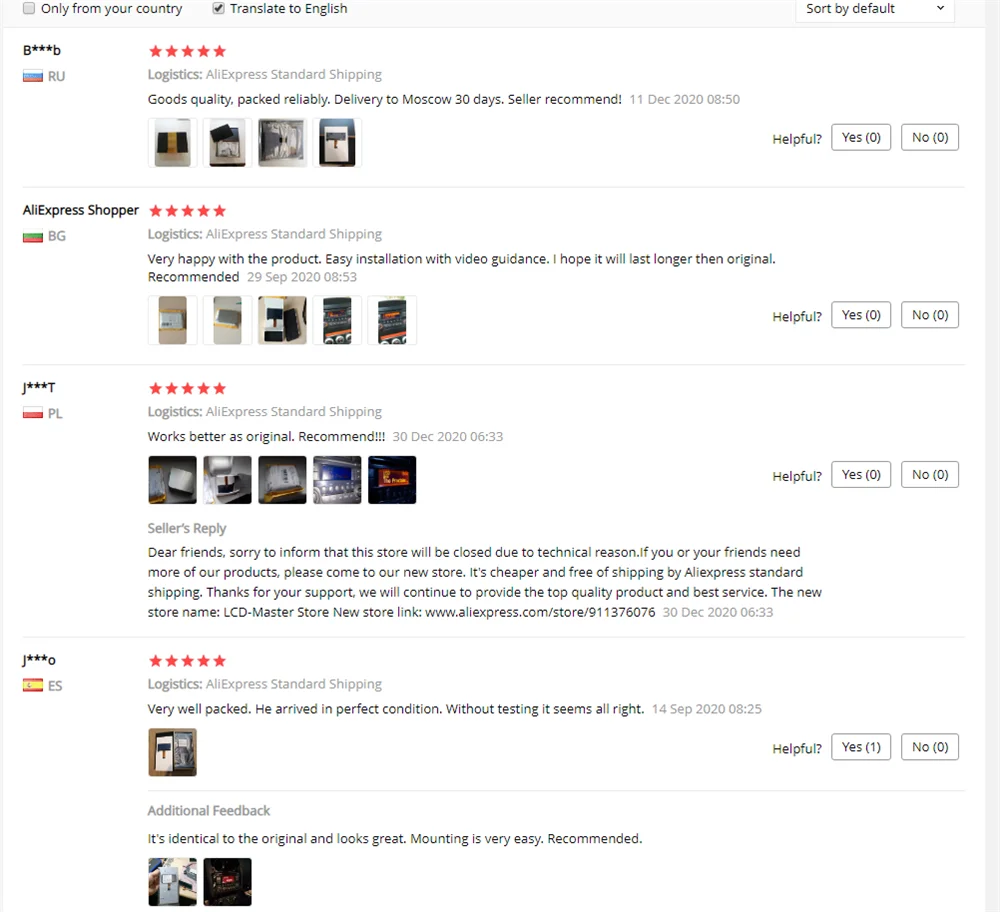
Task: Vote No (0) on AliExpress Shopper's review
Action: tap(930, 315)
